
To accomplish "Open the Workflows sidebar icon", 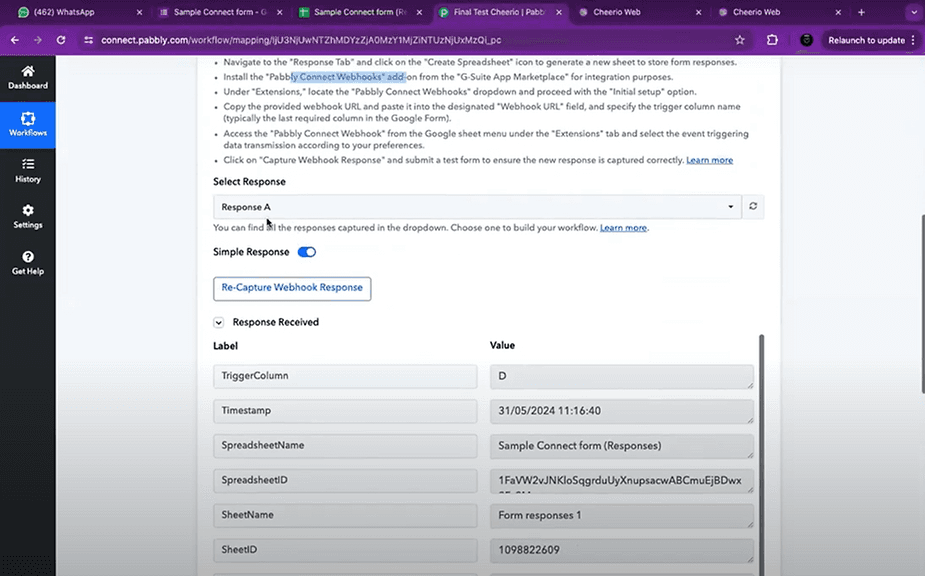I will 28,125.
